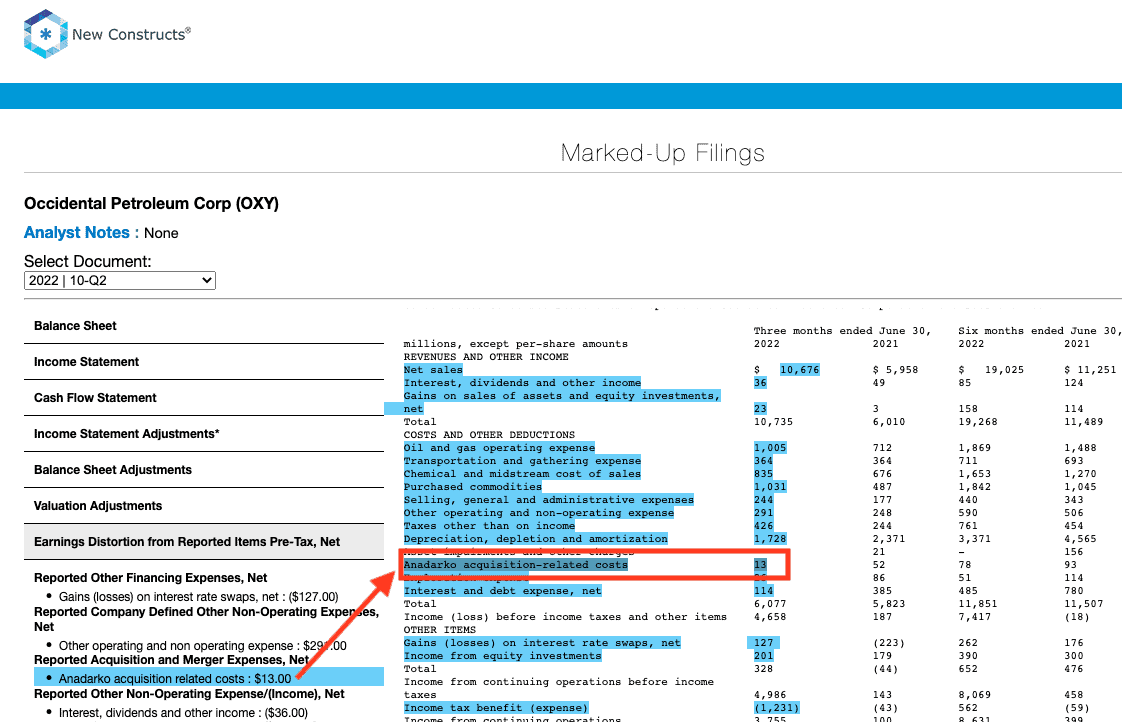Click the highlighted 1,005 value
This screenshot has width=1122, height=722.
tap(770, 448)
